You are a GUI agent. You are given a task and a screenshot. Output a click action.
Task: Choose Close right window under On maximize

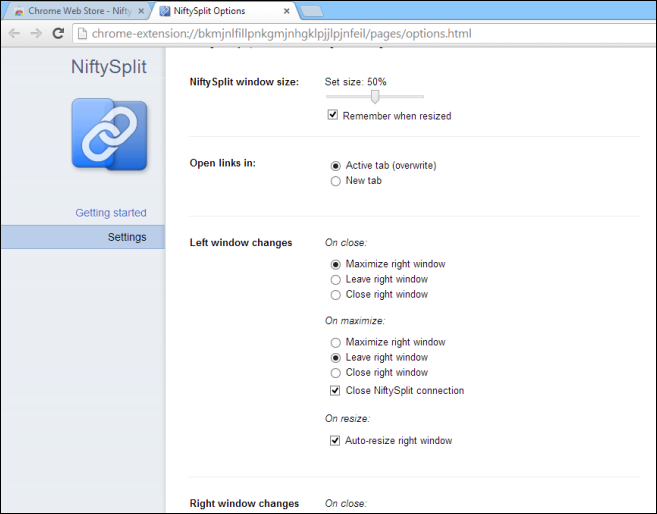pyautogui.click(x=336, y=372)
